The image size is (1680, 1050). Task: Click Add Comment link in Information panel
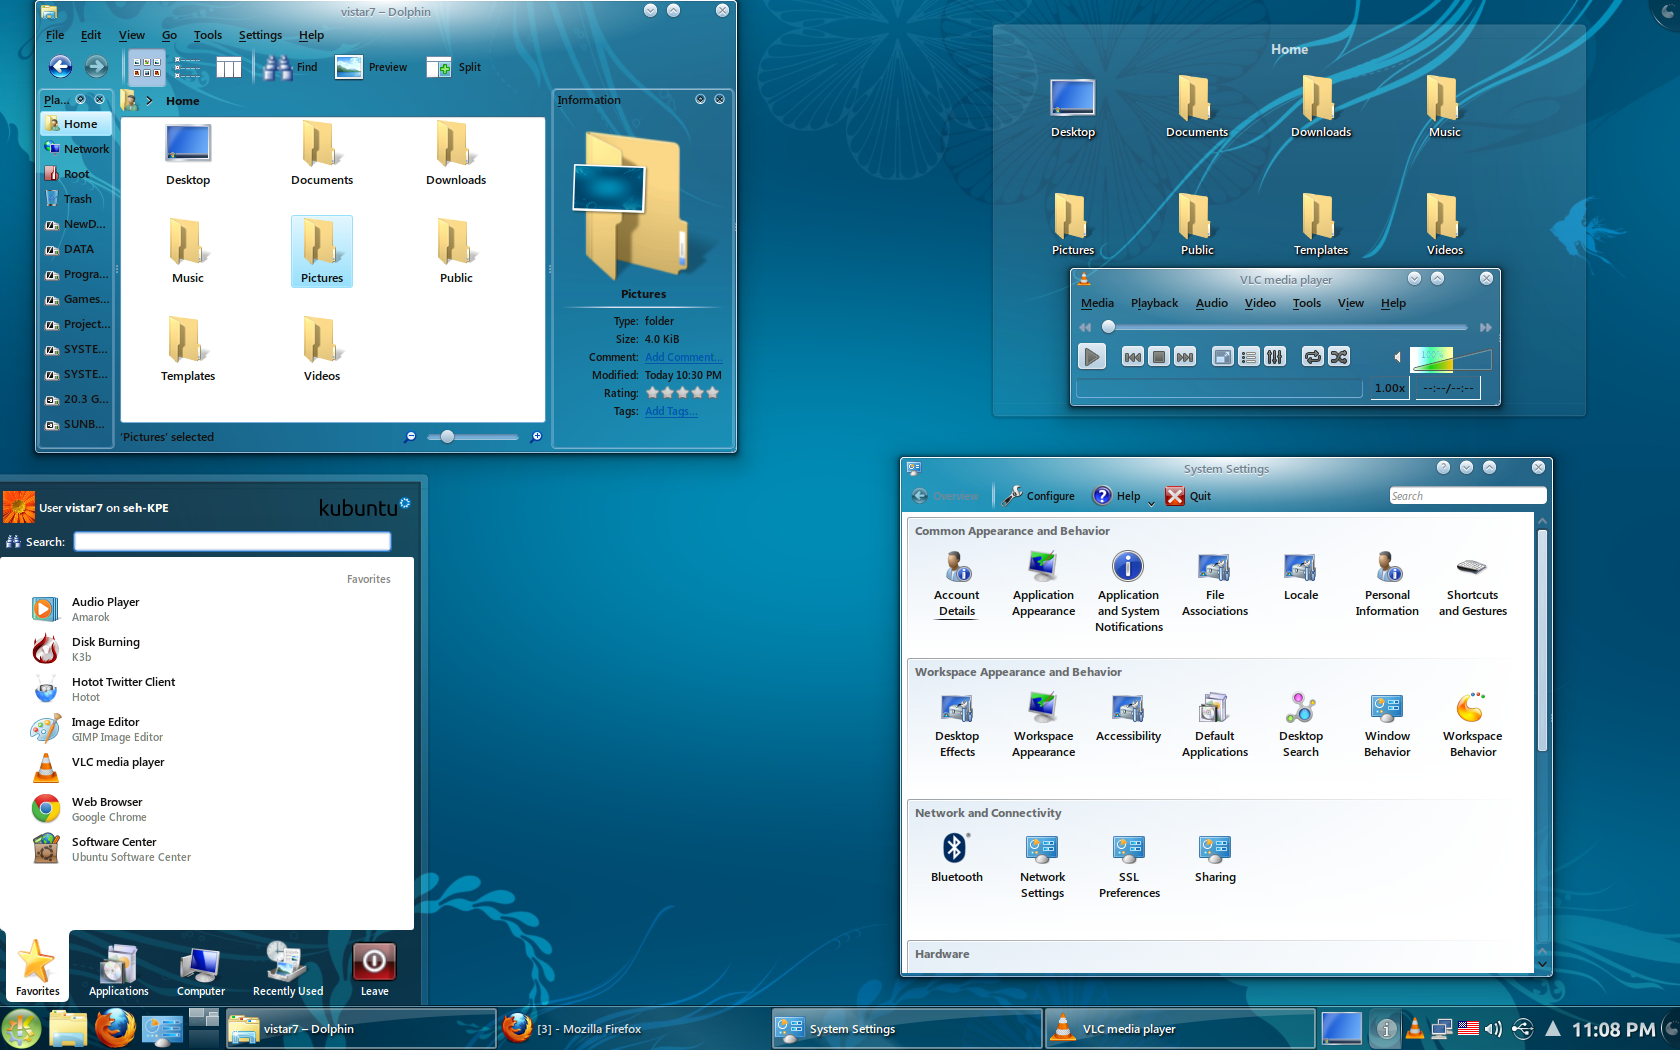click(x=683, y=357)
